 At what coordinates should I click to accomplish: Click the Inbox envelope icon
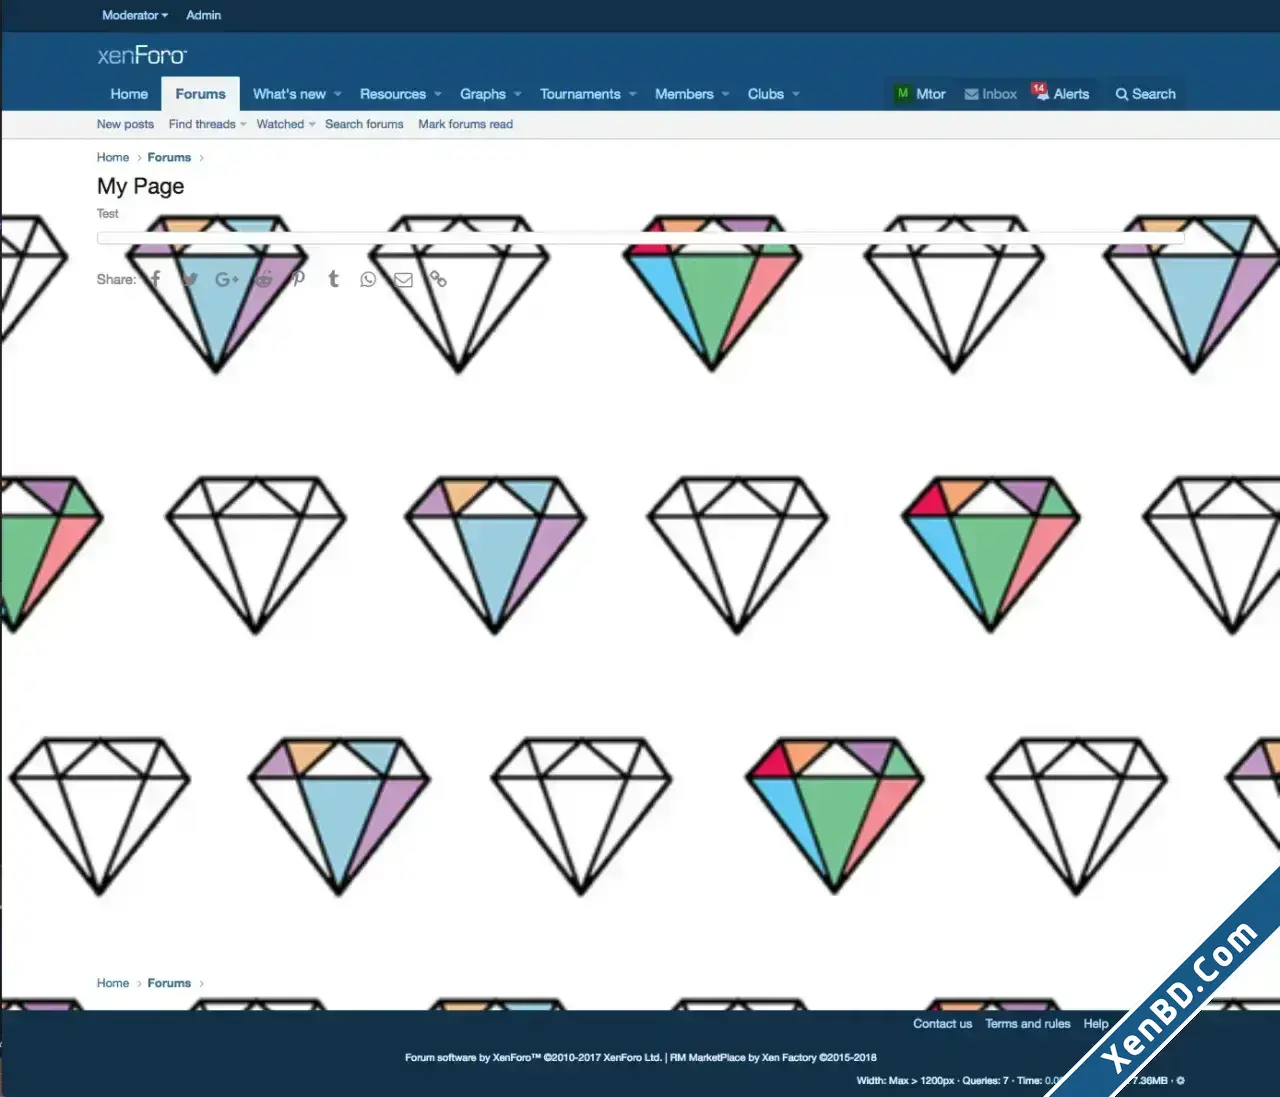click(x=971, y=94)
